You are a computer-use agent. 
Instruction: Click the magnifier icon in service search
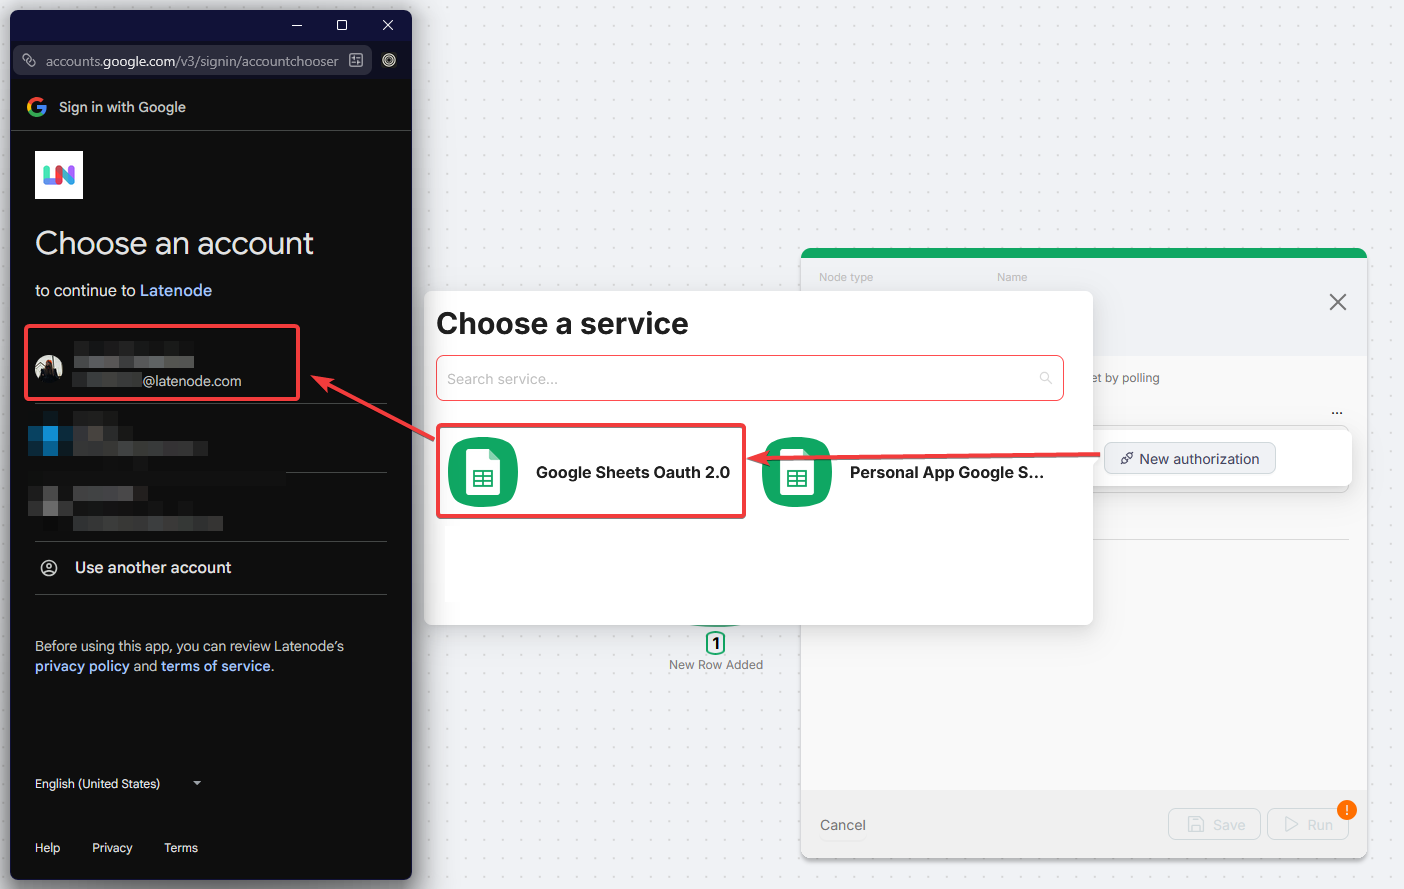click(x=1045, y=378)
